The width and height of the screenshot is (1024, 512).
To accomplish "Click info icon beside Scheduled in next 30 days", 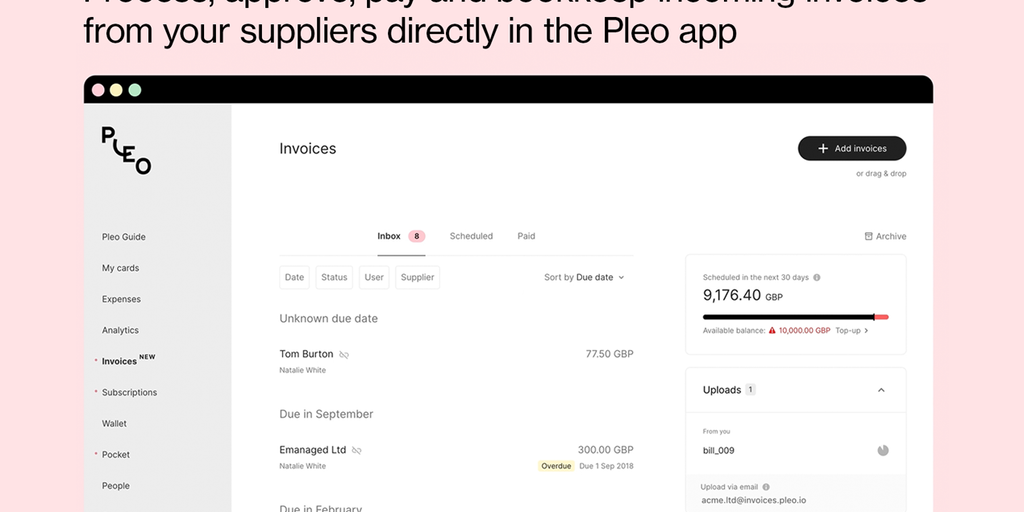I will pos(817,277).
